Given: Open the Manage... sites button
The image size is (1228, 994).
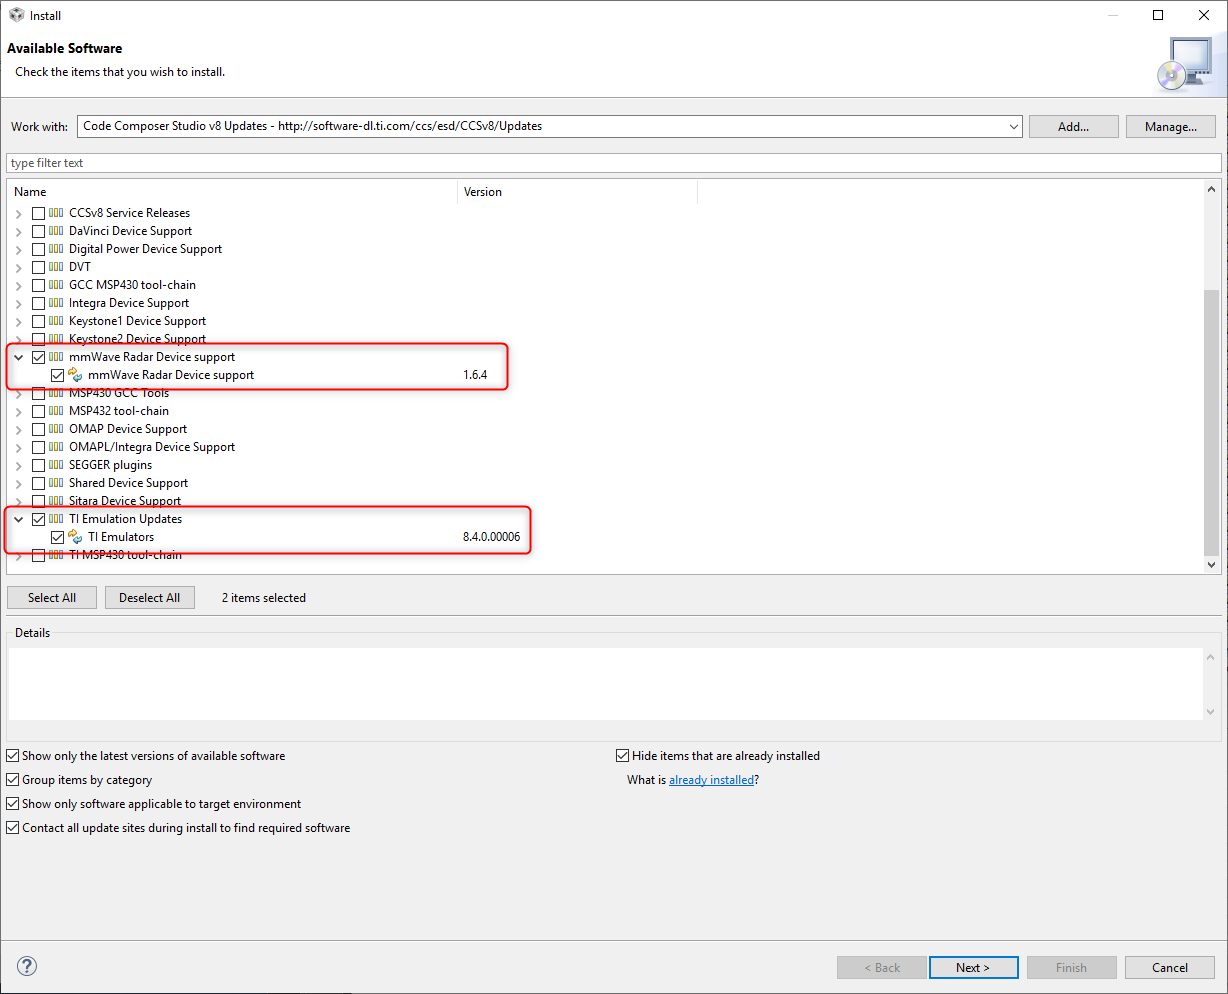Looking at the screenshot, I should (1170, 127).
